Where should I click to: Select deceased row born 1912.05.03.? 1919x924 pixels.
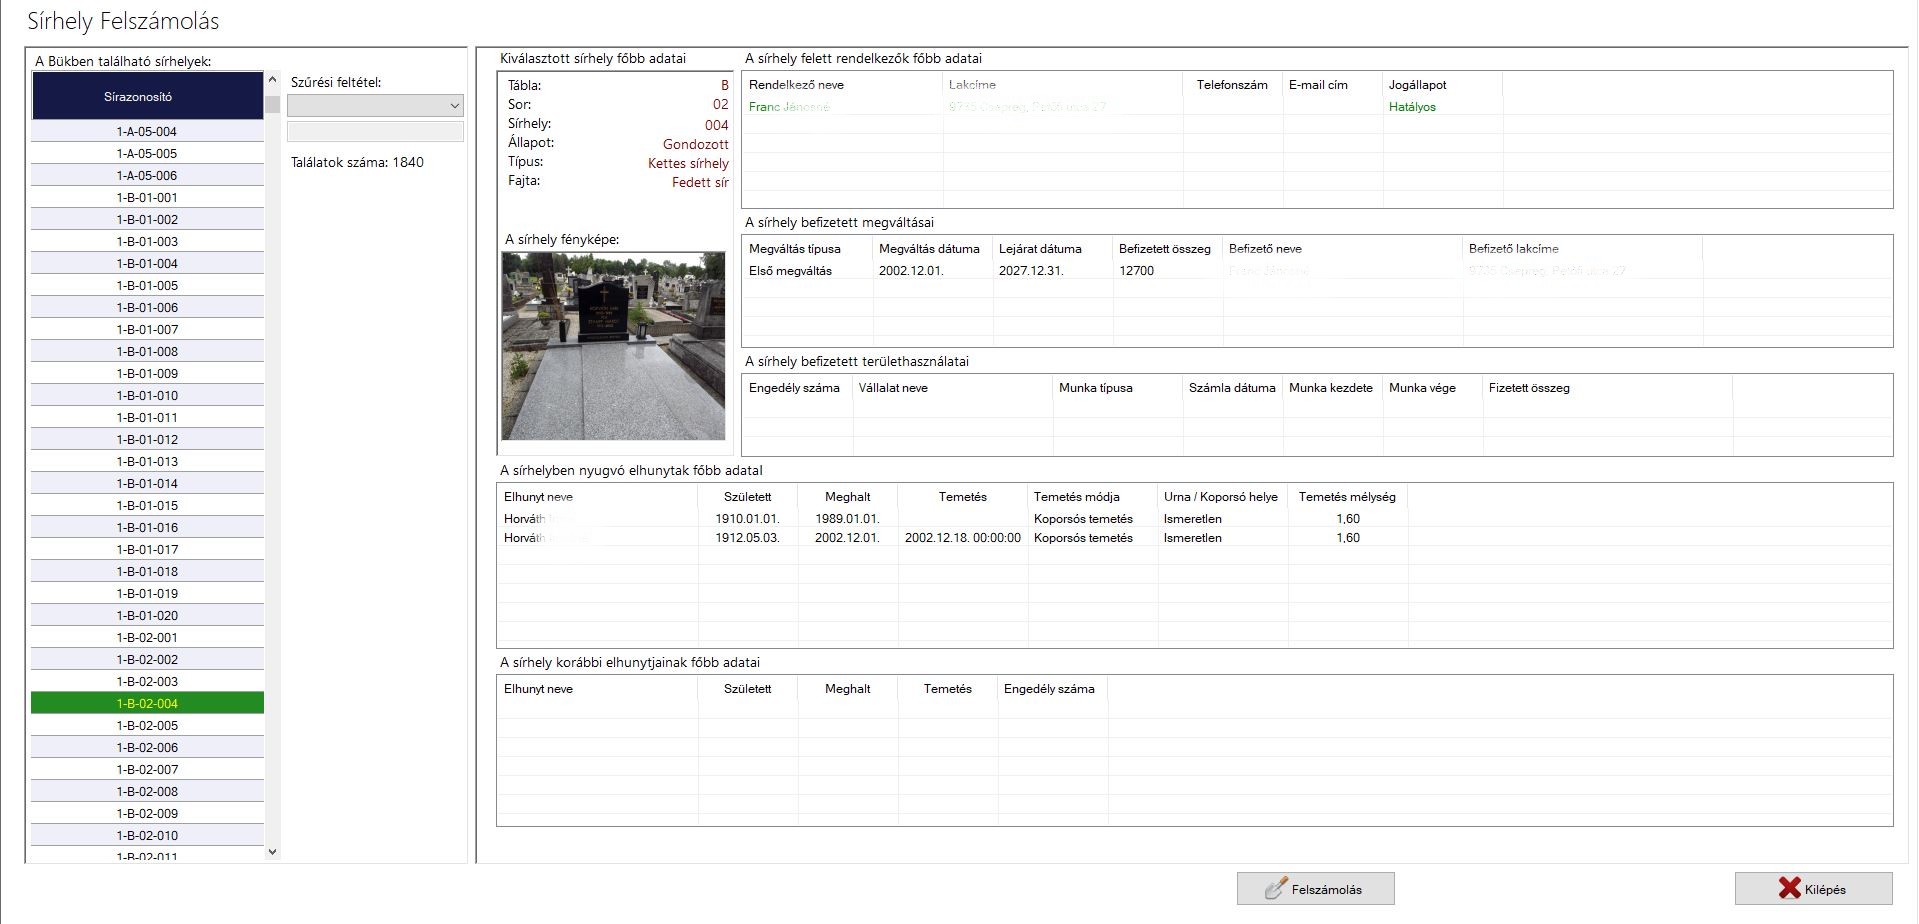tap(747, 538)
